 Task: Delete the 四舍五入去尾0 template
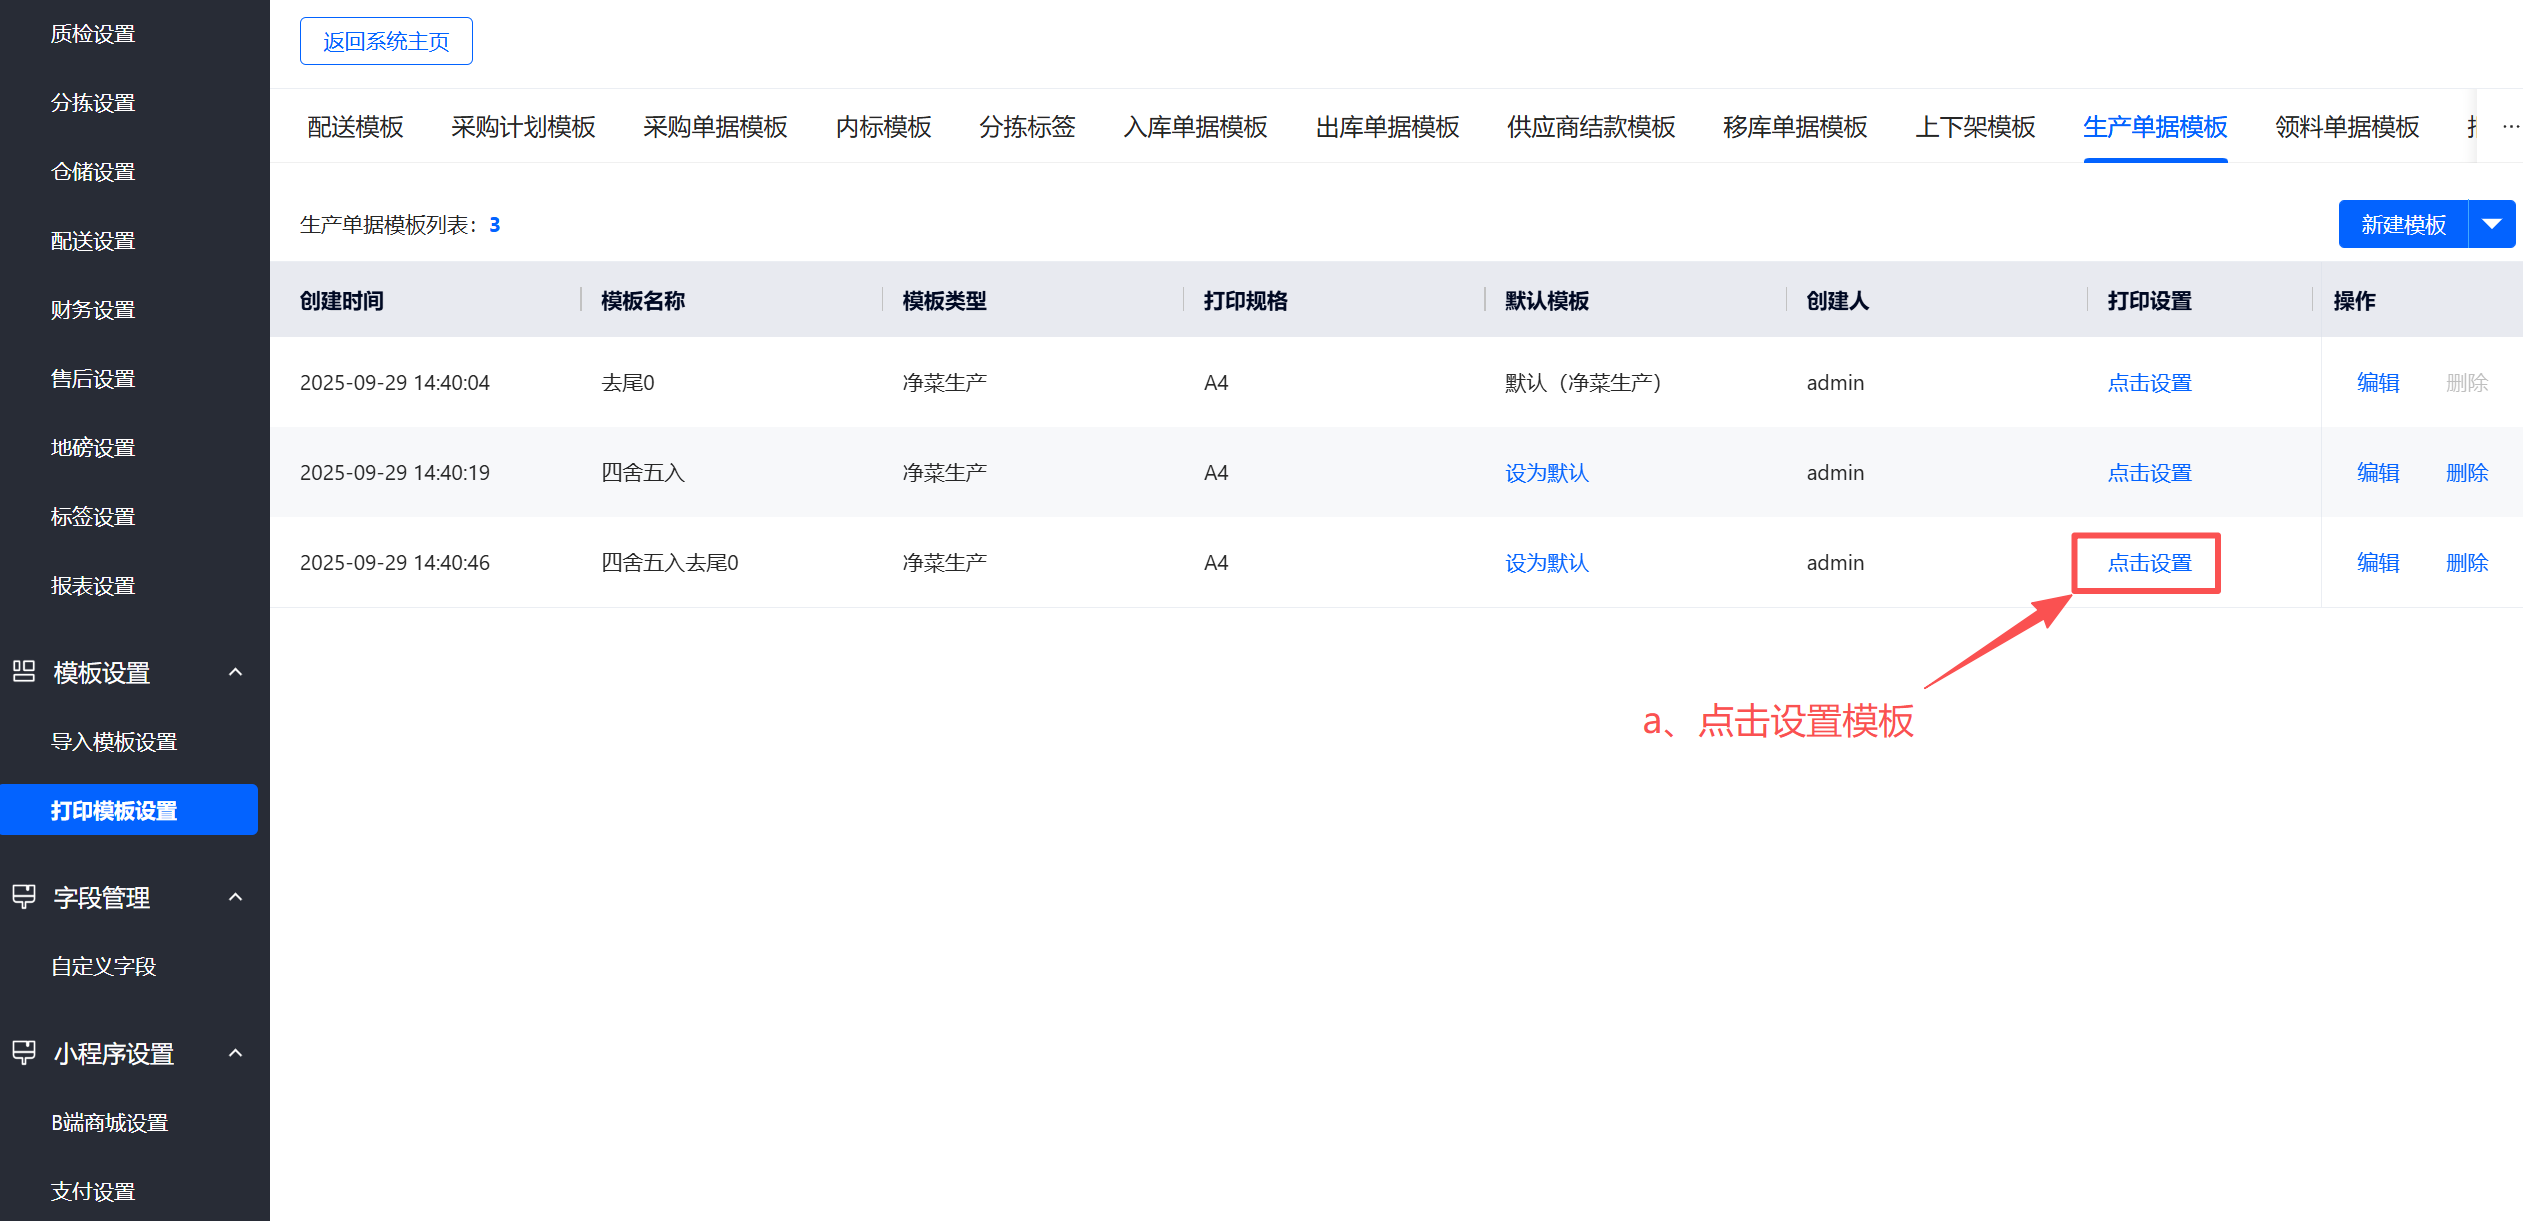click(2466, 563)
